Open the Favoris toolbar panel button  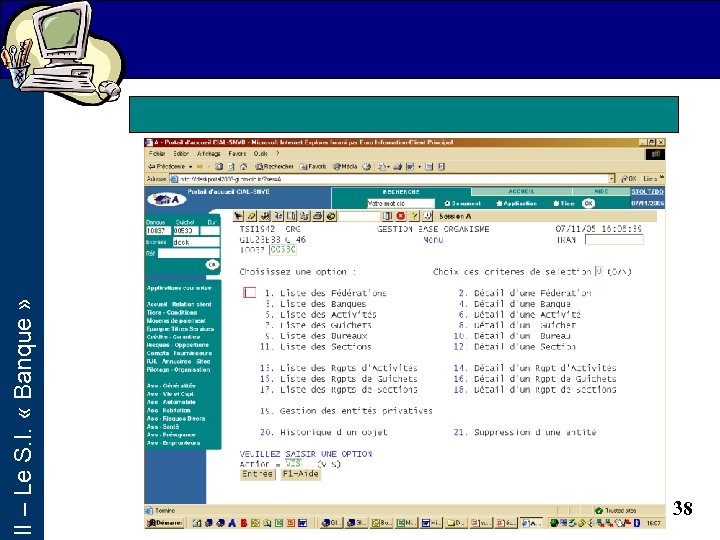point(313,167)
